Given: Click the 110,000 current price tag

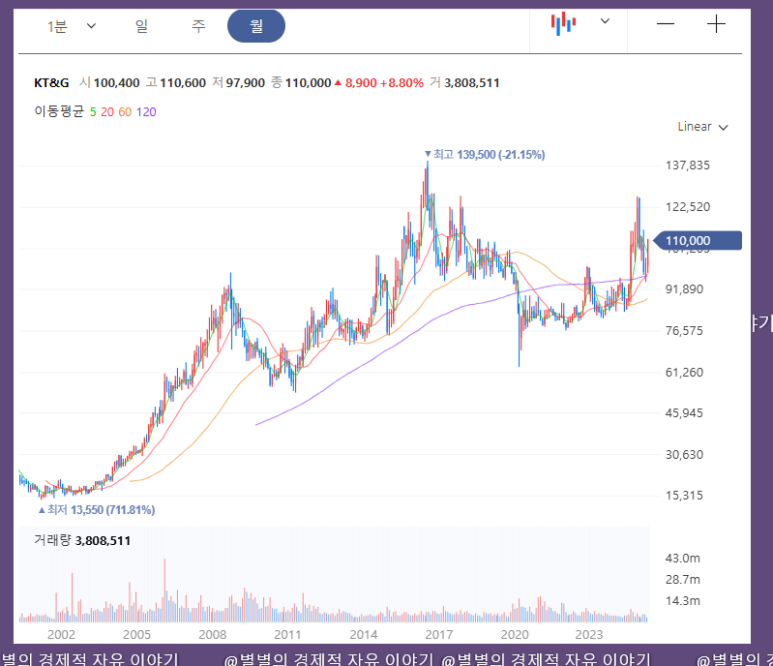Looking at the screenshot, I should pyautogui.click(x=697, y=241).
